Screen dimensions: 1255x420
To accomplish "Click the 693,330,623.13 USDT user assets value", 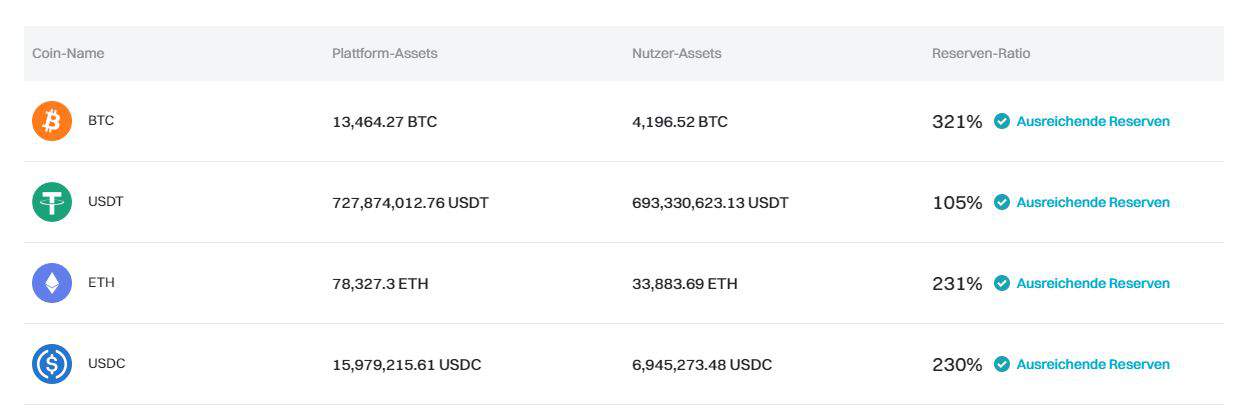I will (710, 203).
